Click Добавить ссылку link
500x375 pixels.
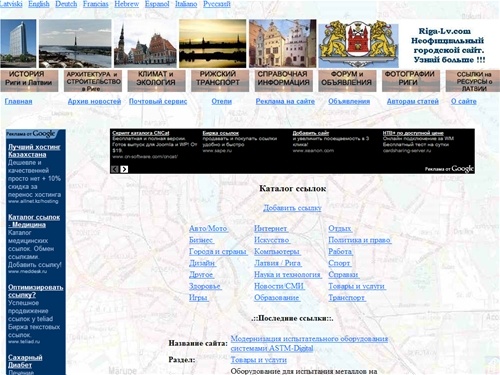pyautogui.click(x=292, y=208)
